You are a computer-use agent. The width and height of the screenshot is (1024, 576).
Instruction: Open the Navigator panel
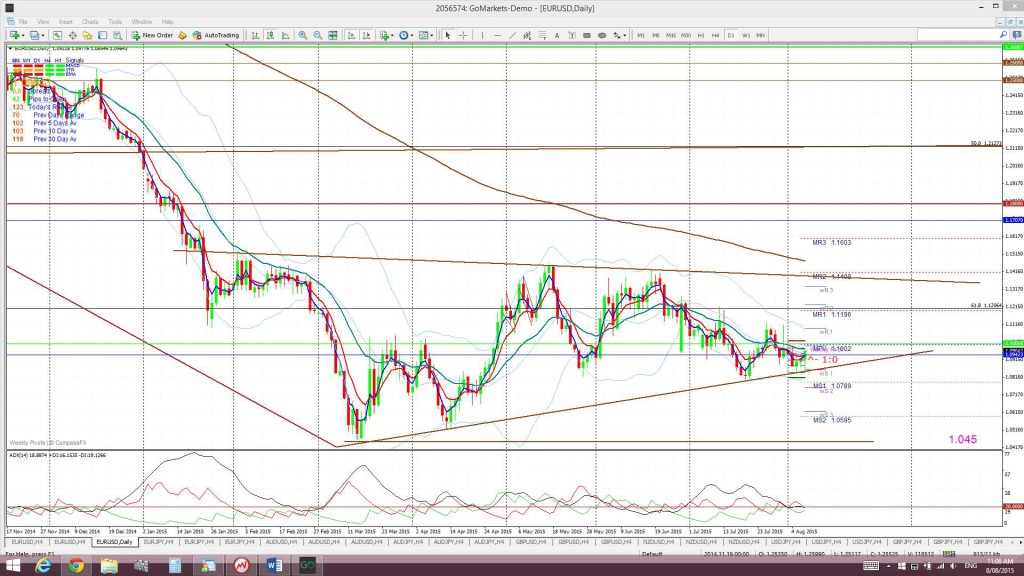point(87,35)
